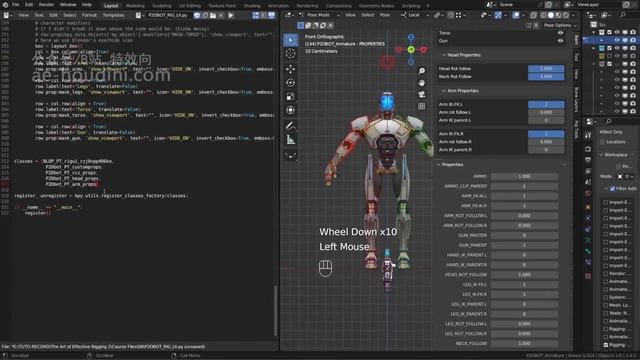This screenshot has width=640, height=360.
Task: Open the shading options dropdown arrow
Action: click(x=573, y=15)
